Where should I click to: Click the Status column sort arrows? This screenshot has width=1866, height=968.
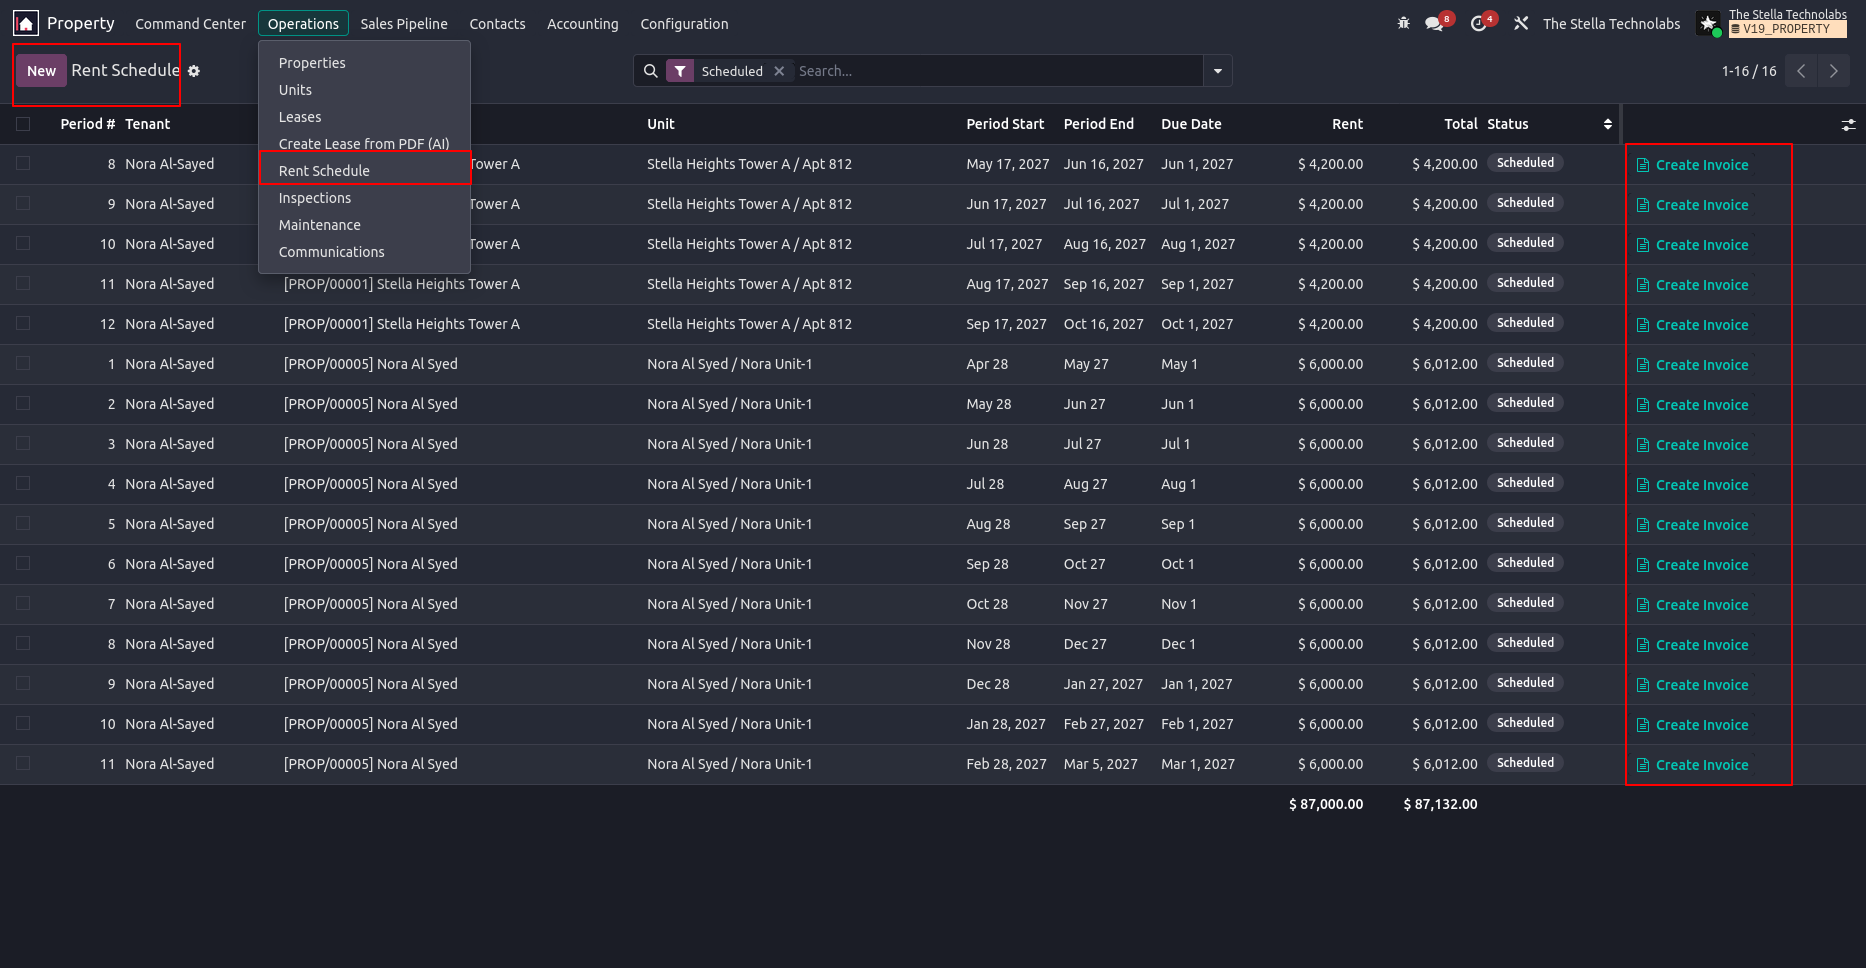pyautogui.click(x=1608, y=124)
